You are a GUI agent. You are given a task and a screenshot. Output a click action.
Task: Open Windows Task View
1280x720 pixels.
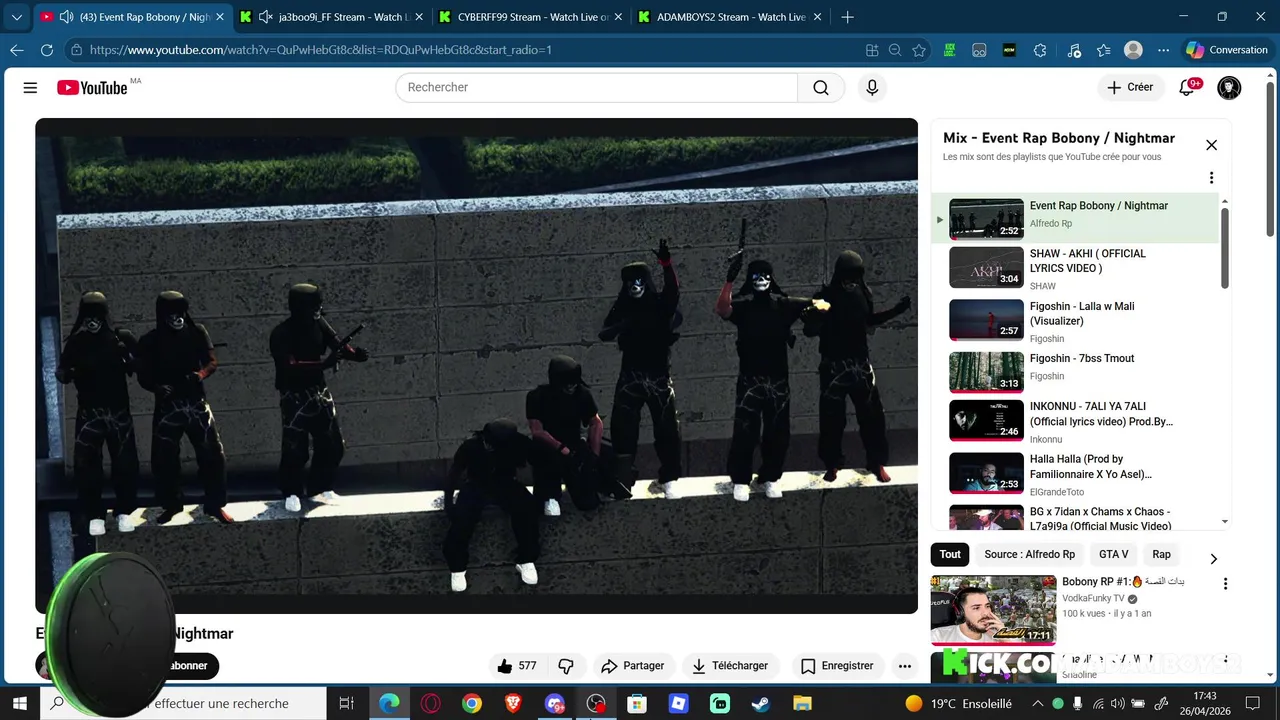pos(346,704)
